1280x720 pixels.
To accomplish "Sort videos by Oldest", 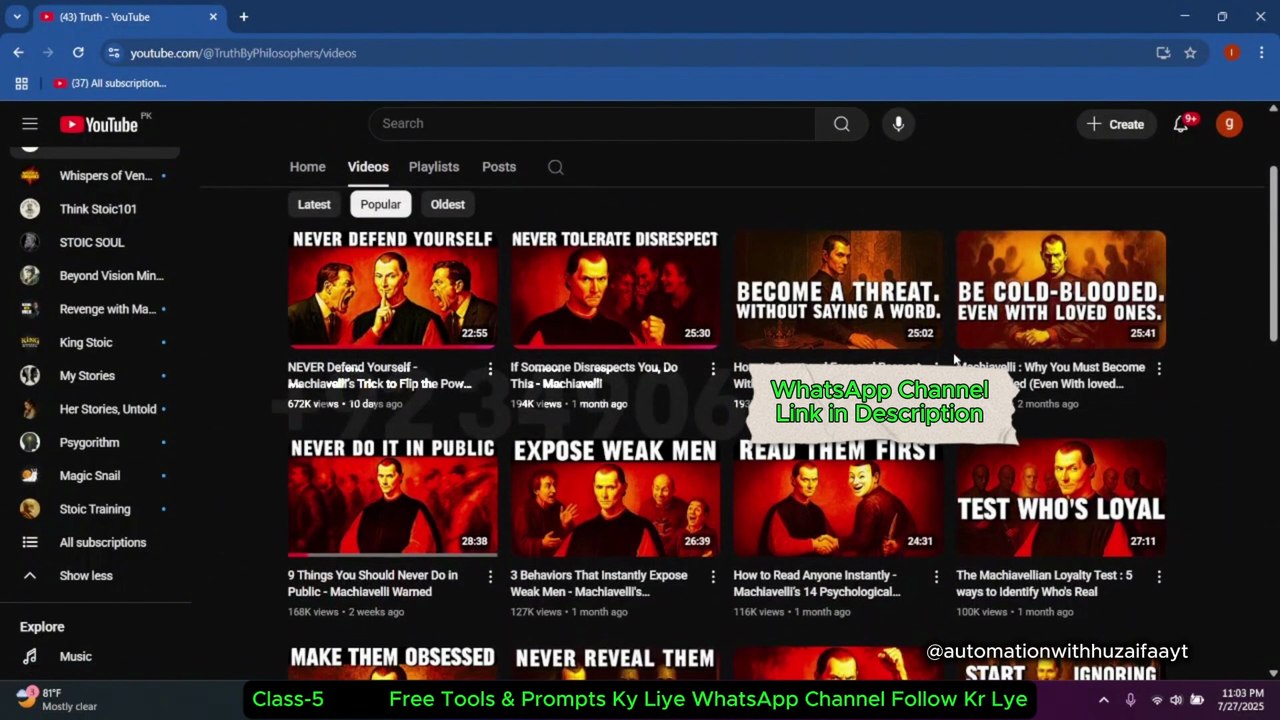I will pos(448,204).
